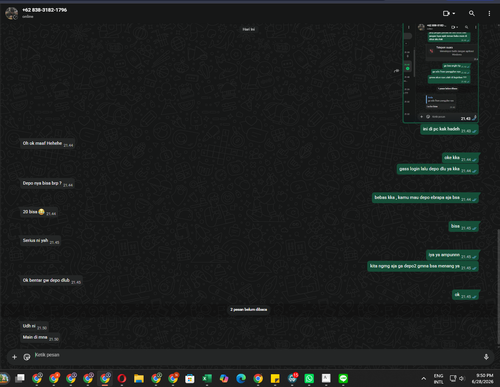
Task: Select the 'Main di mna' message
Action: coord(40,338)
